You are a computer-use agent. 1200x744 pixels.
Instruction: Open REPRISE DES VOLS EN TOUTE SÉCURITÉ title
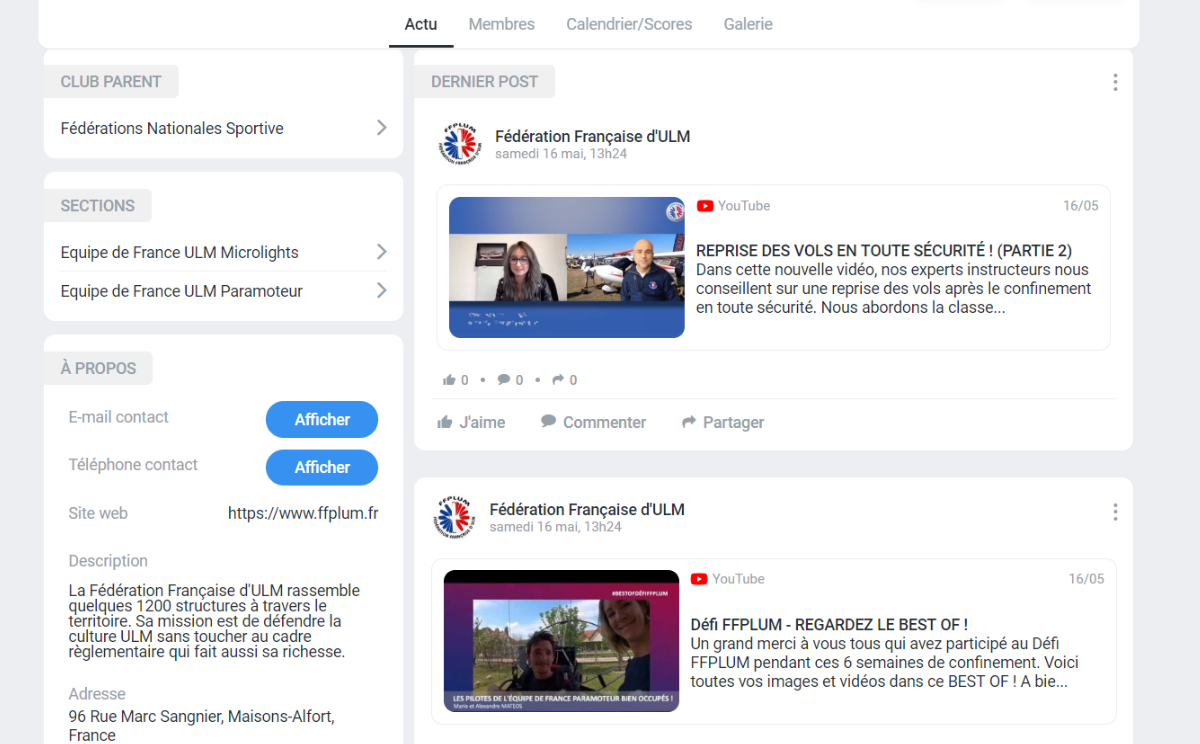884,250
